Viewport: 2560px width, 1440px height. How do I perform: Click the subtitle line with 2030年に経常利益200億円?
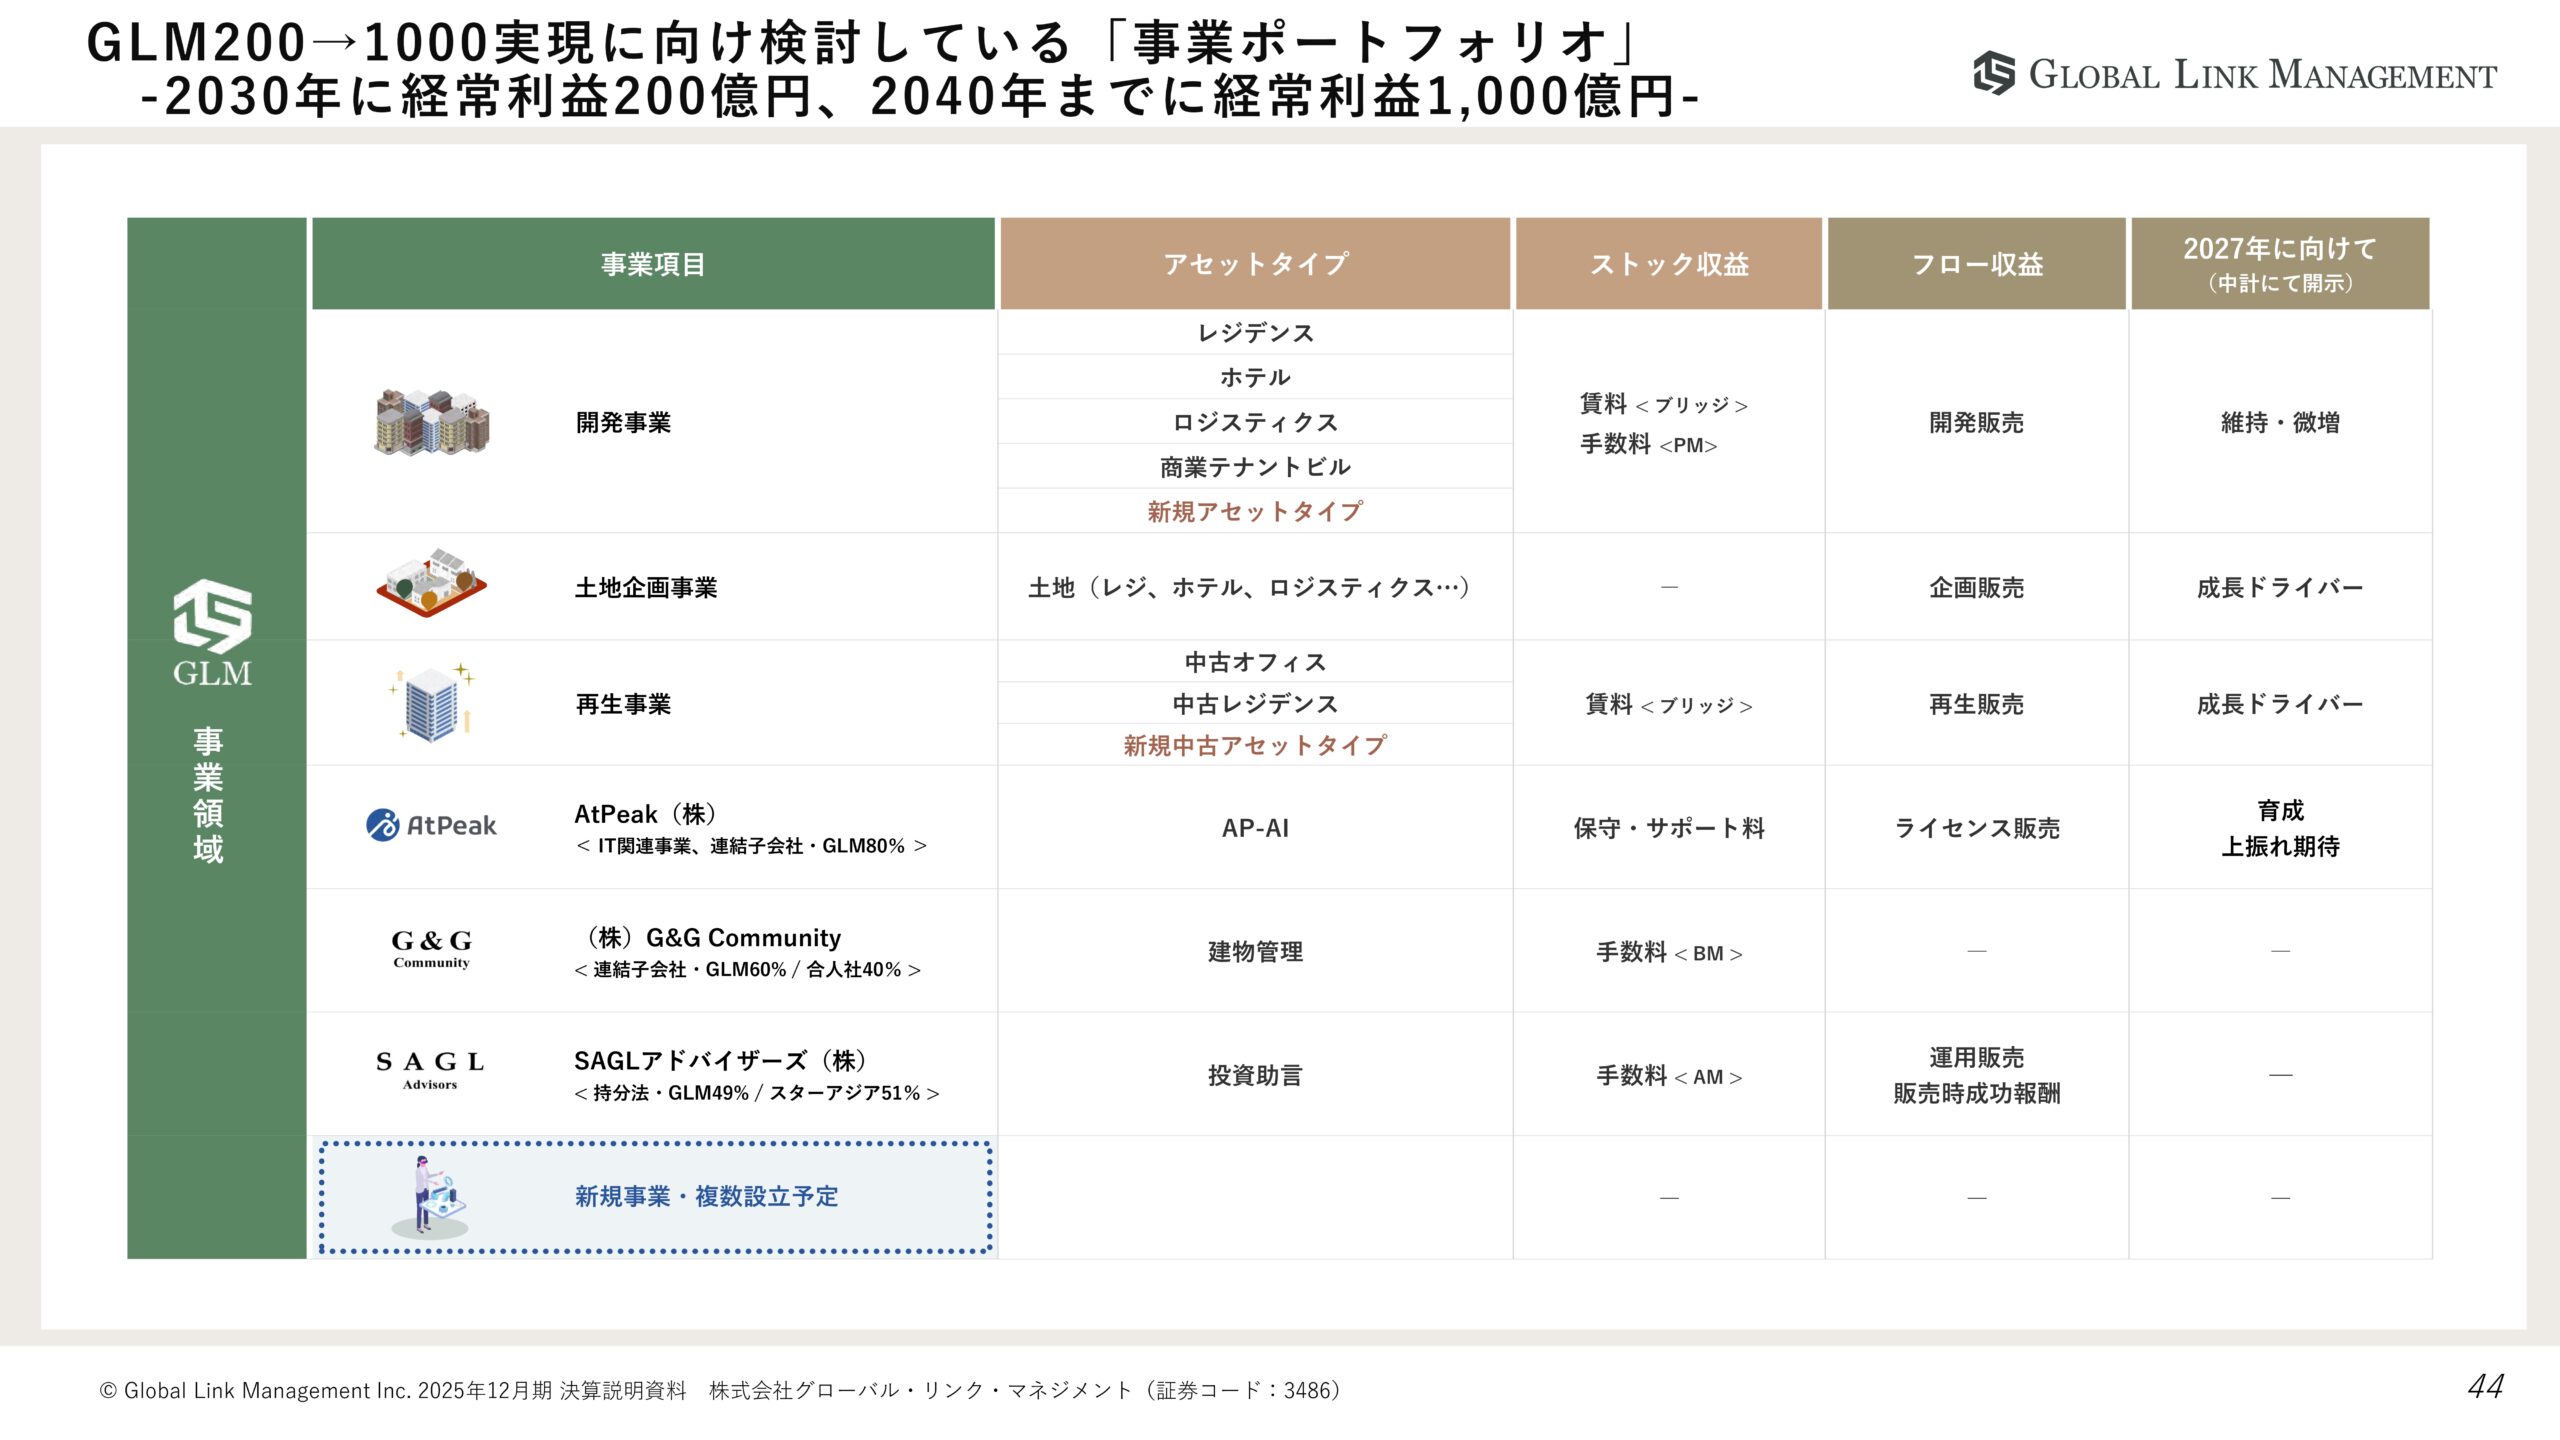point(920,97)
